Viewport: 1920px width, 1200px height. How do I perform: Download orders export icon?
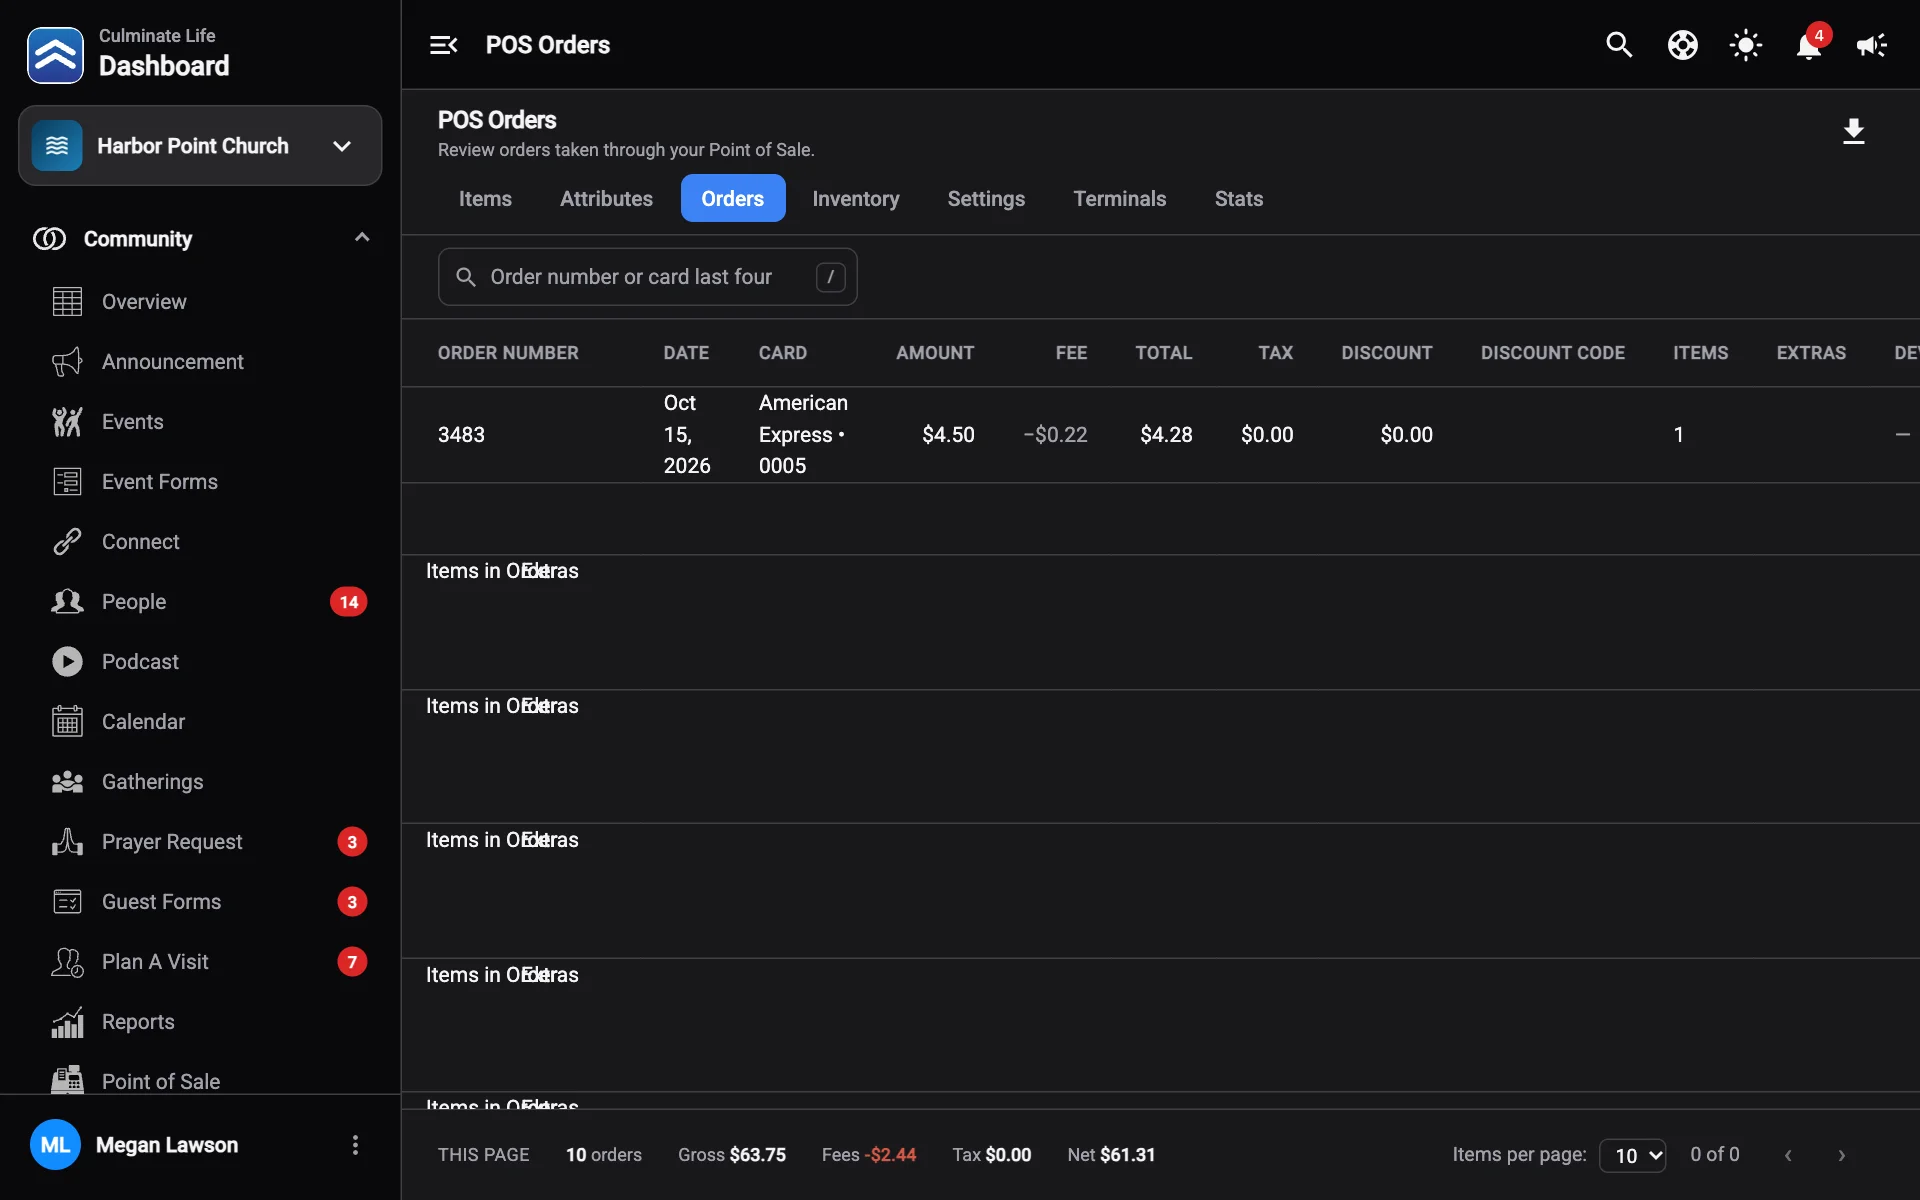[x=1853, y=131]
